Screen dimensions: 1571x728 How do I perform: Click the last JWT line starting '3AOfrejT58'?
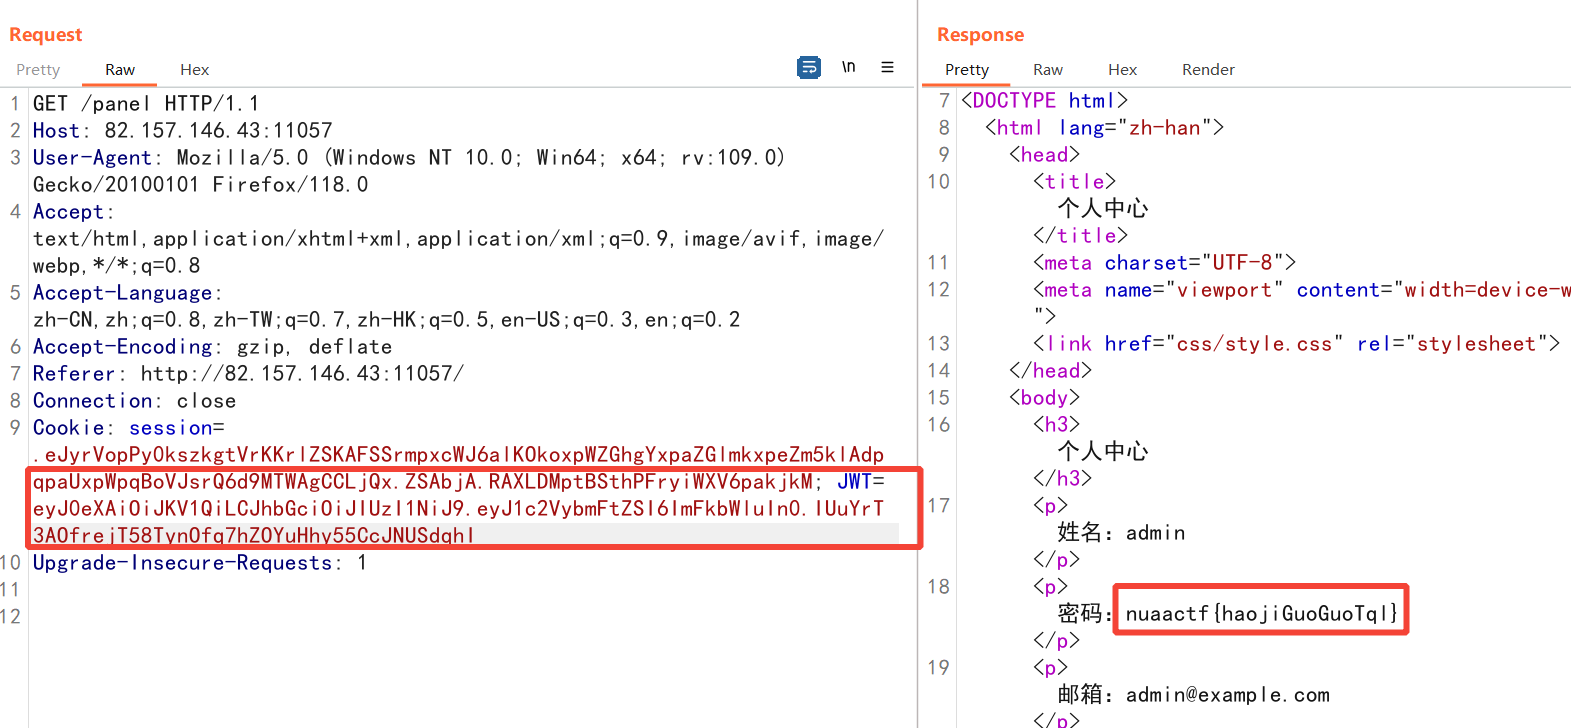click(x=254, y=536)
